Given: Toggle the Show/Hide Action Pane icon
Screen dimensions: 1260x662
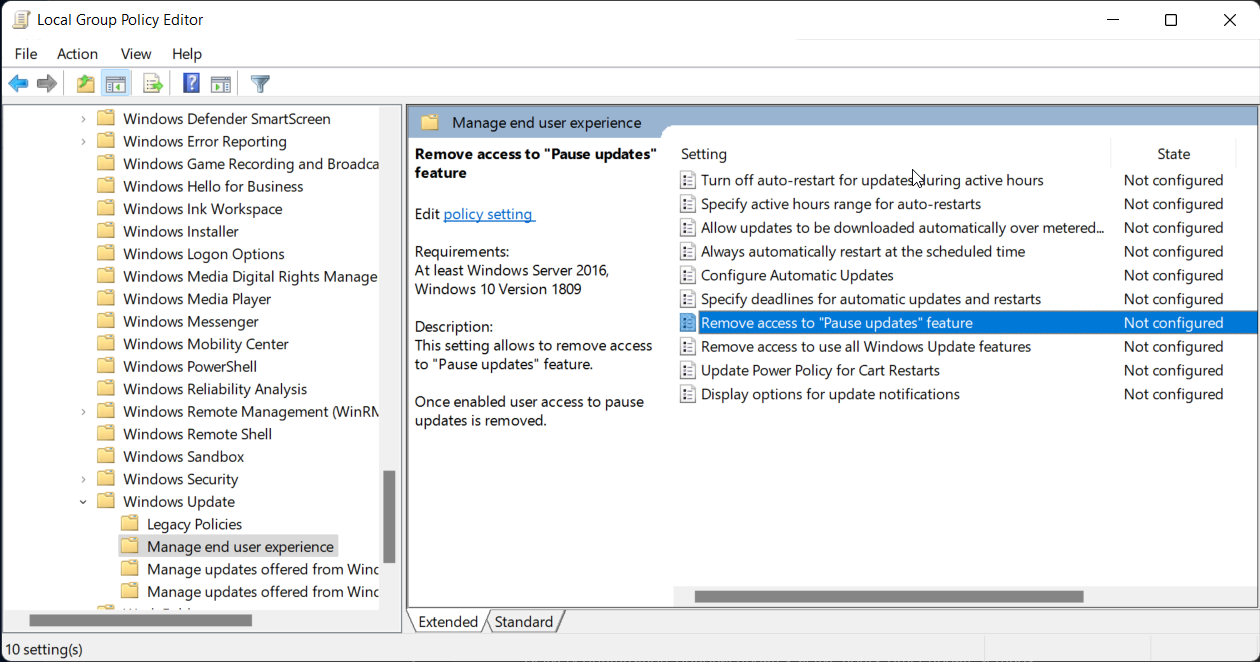Looking at the screenshot, I should click(221, 83).
